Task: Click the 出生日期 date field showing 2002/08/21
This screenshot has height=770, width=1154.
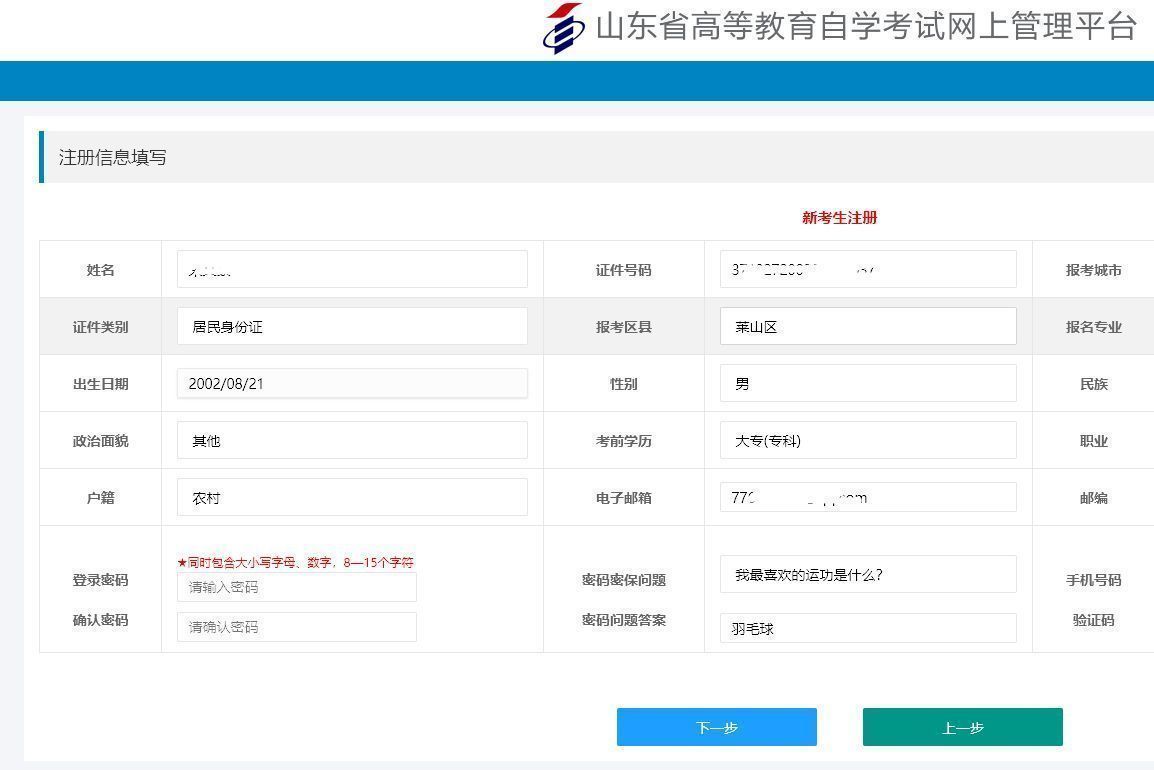Action: pyautogui.click(x=351, y=383)
